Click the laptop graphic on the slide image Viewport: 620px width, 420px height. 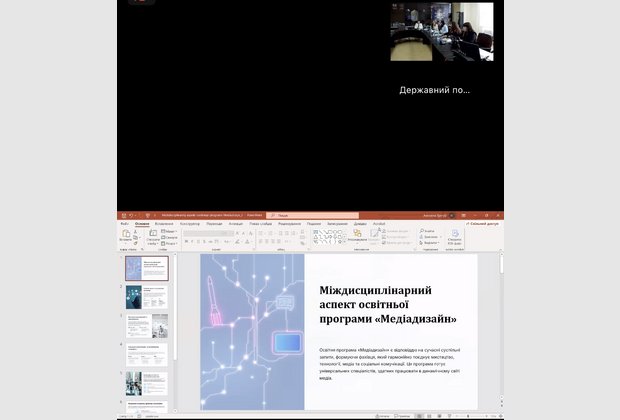287,343
